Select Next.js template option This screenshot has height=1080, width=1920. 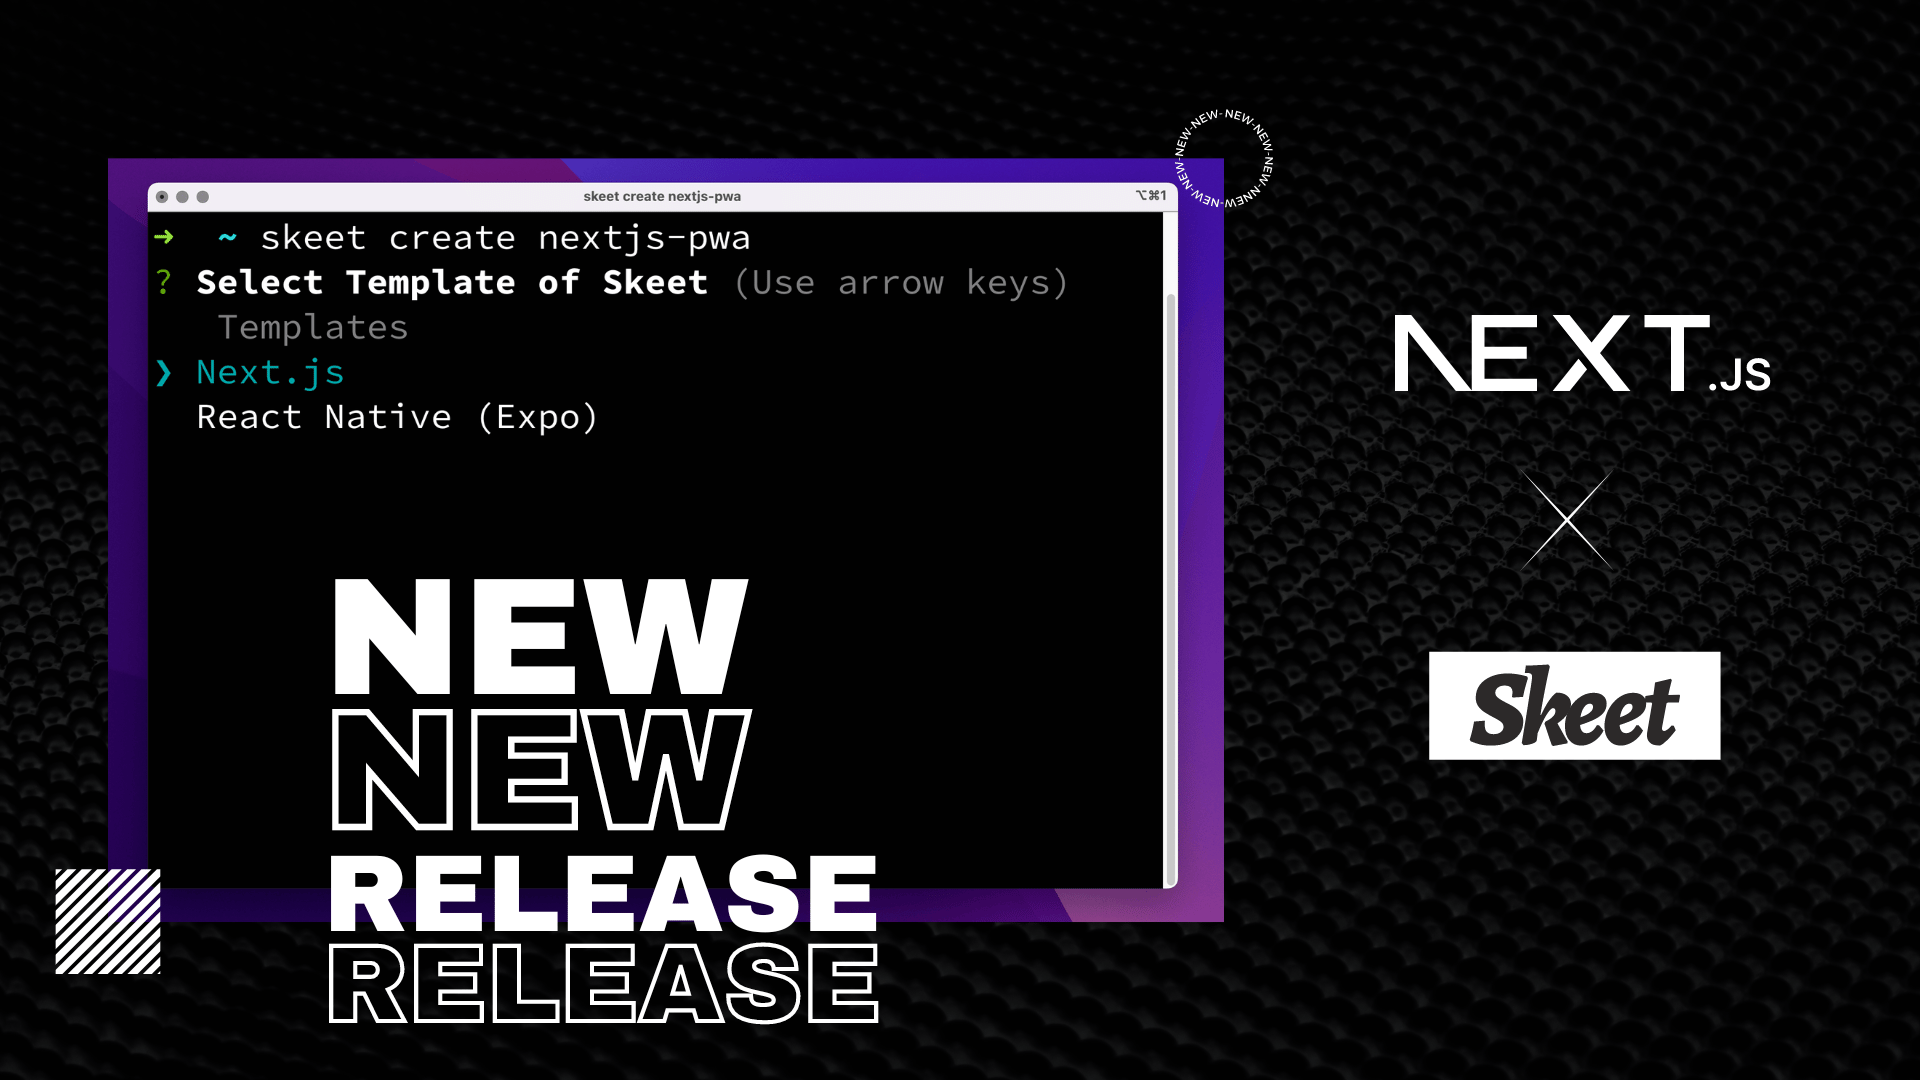click(270, 372)
